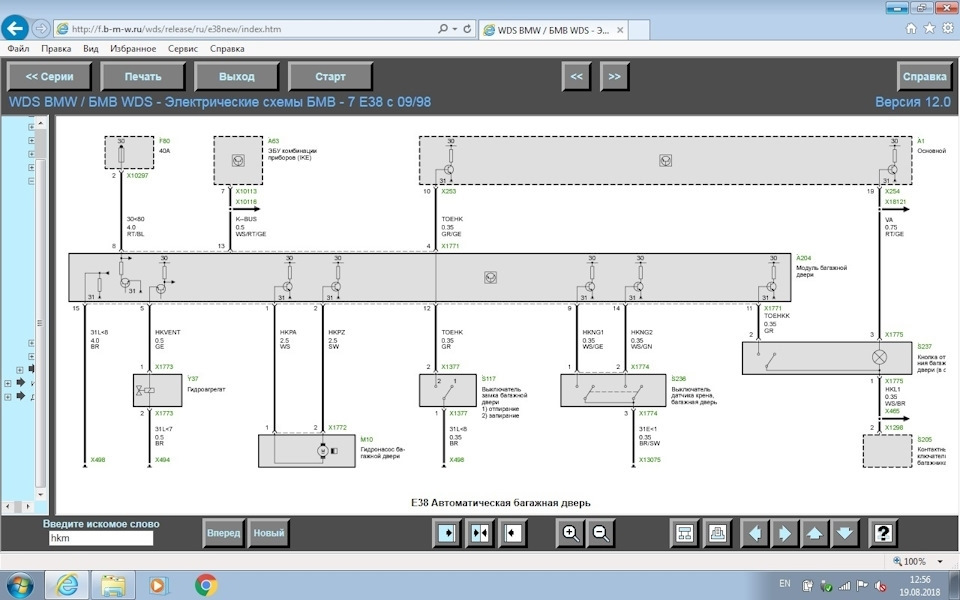Select the right-panel-only layout icon
This screenshot has height=600, width=960.
tap(512, 533)
